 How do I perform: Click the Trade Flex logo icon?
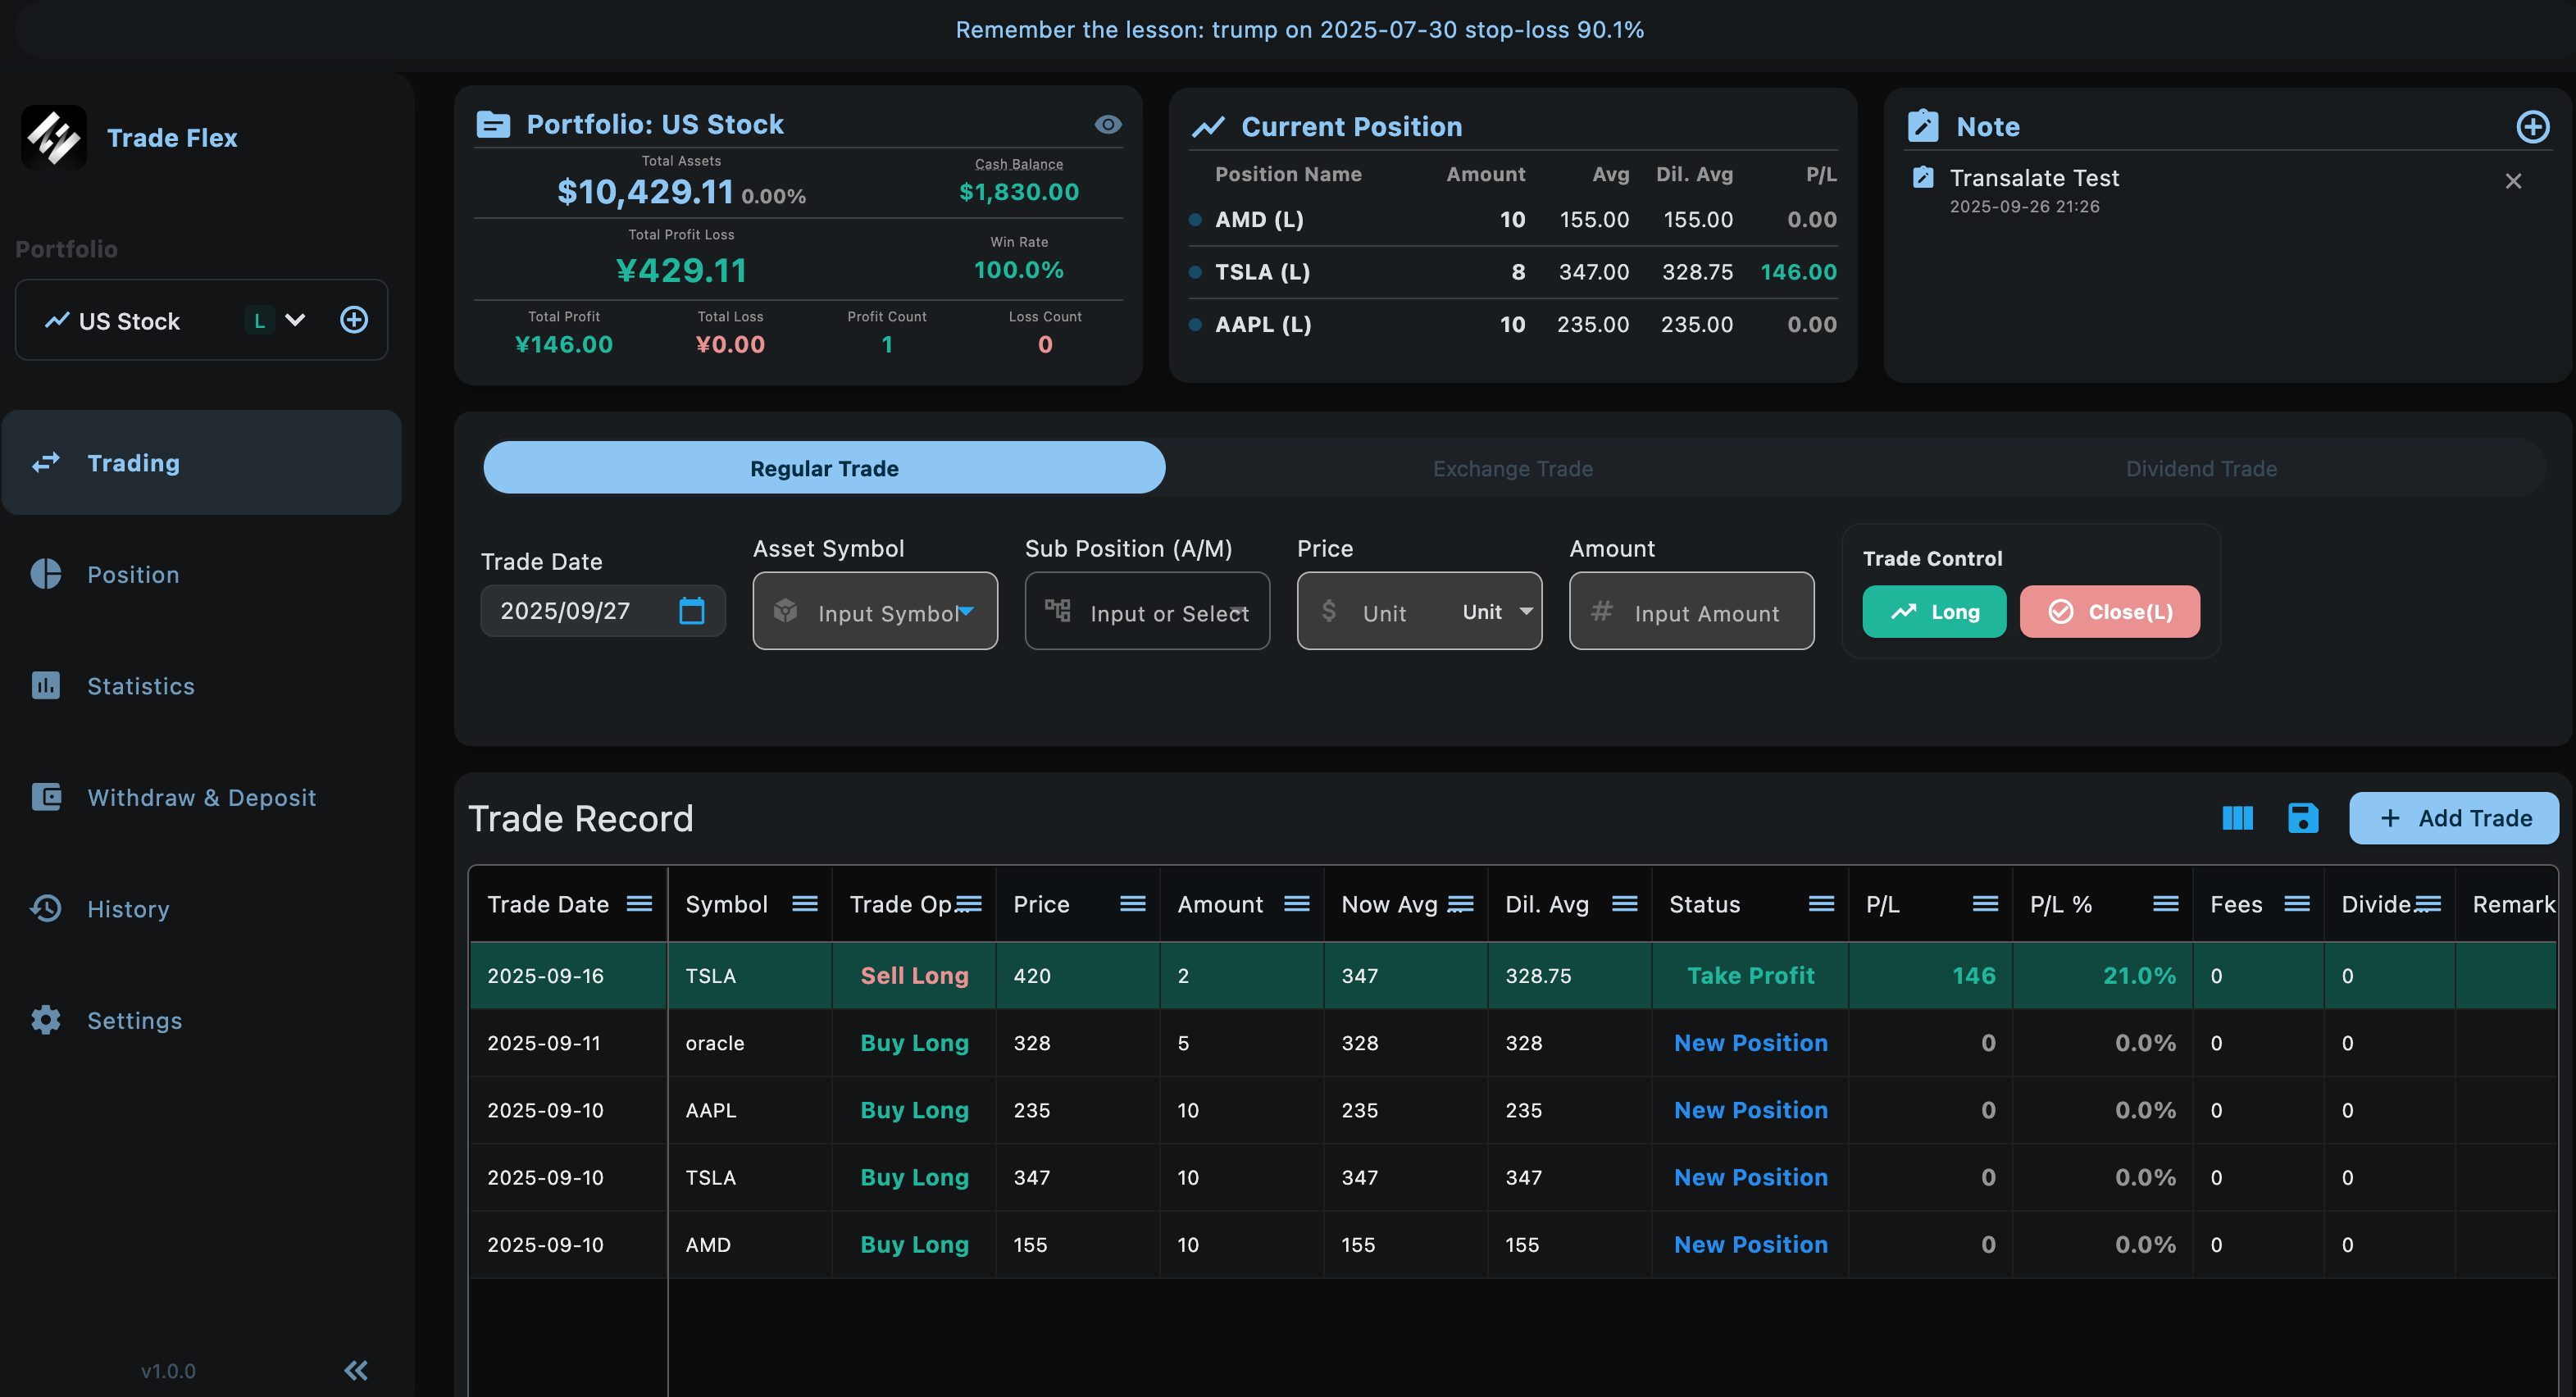[x=54, y=137]
